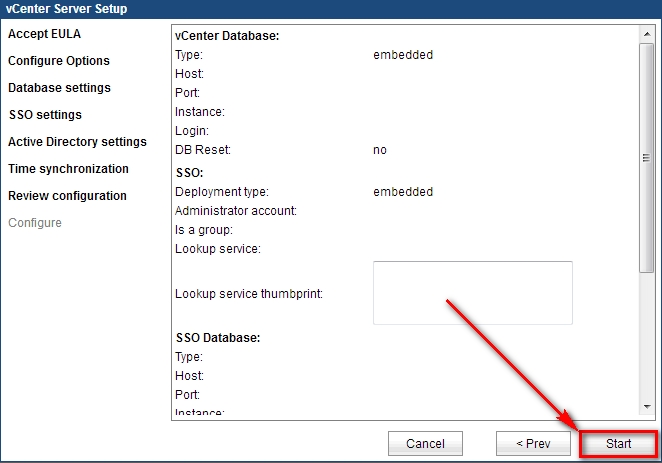Select Time synchronization step
The width and height of the screenshot is (662, 463).
point(68,169)
